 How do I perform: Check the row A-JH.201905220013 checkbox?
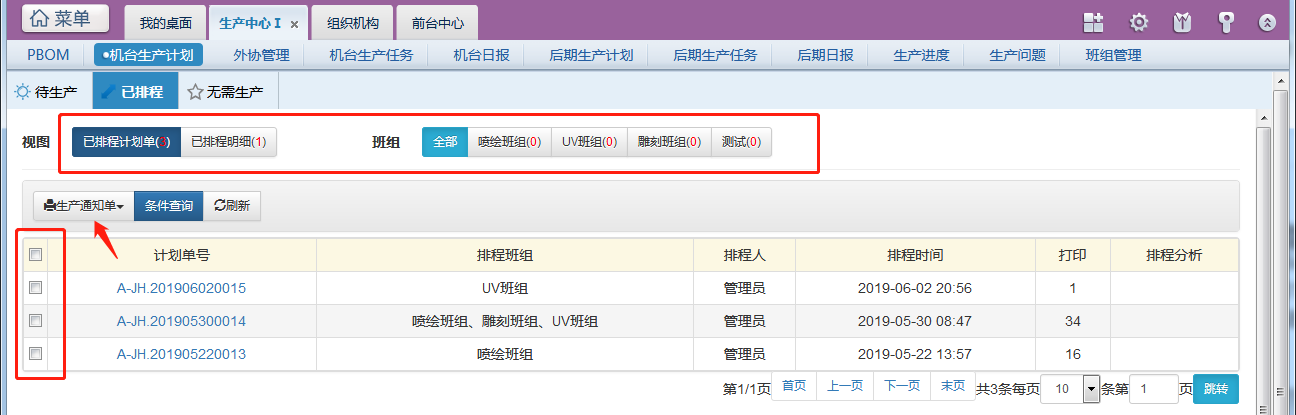(x=35, y=354)
